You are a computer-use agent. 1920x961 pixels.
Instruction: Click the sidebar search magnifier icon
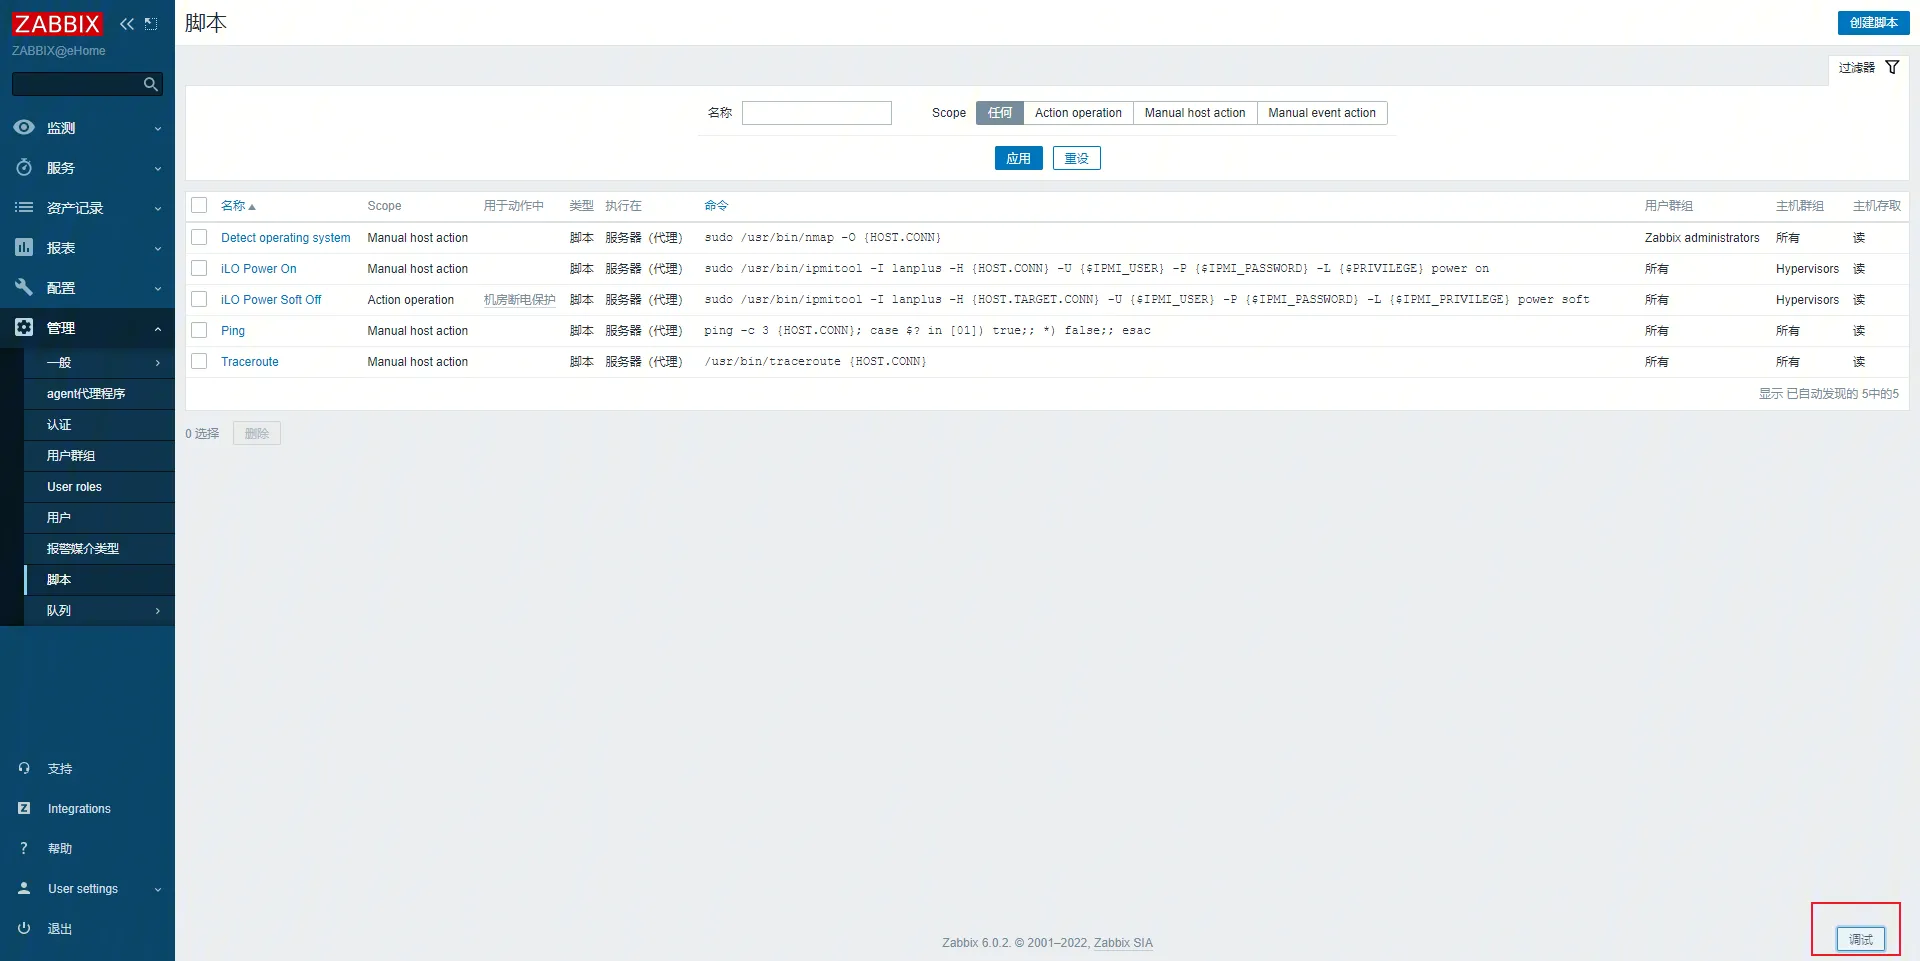click(x=150, y=85)
